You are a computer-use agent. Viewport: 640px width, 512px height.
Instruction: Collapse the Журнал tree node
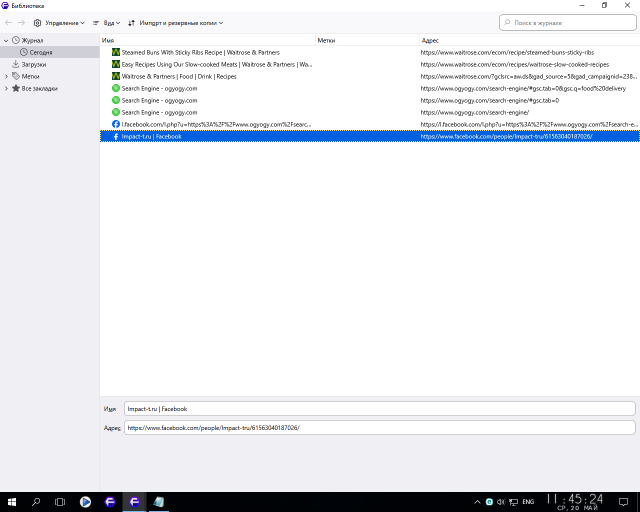(x=6, y=40)
